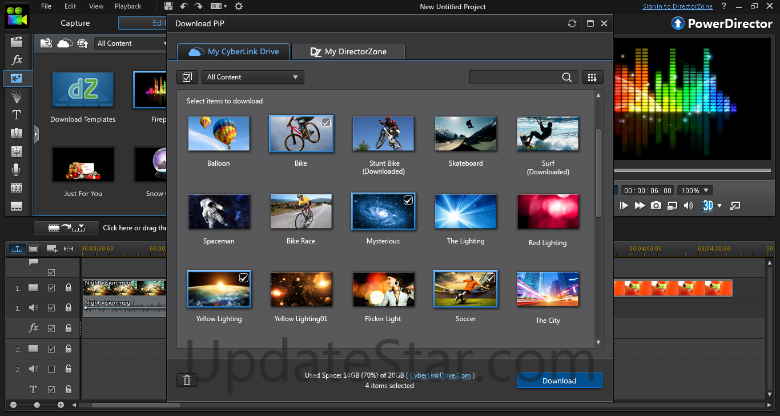Click the next frame playback button

[624, 205]
